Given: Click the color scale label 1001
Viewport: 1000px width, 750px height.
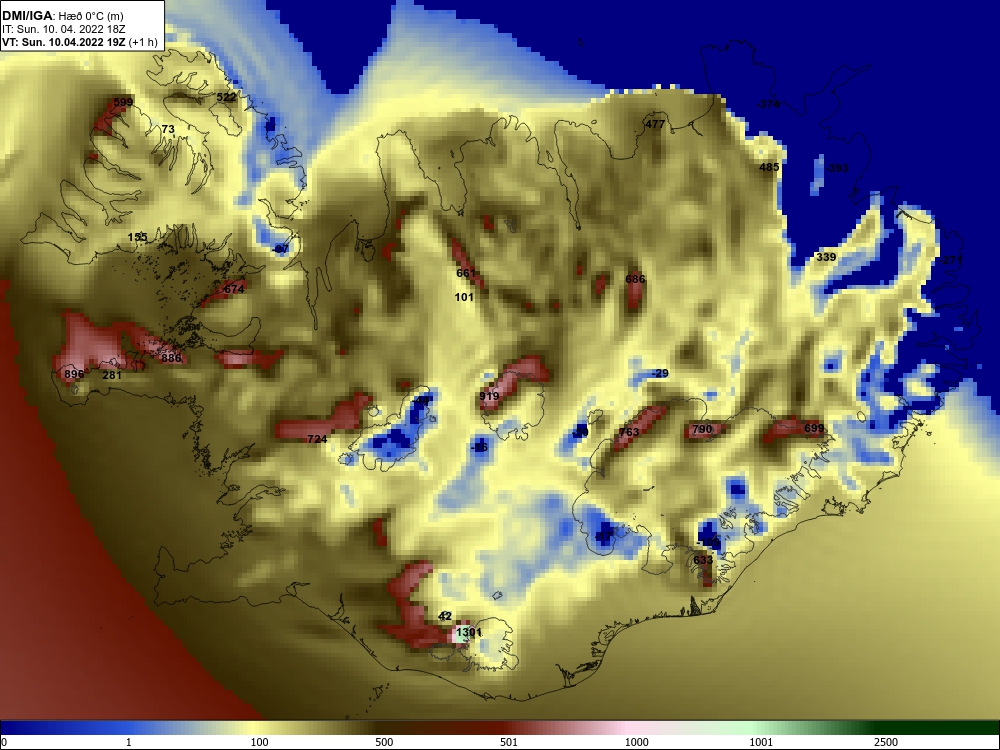Looking at the screenshot, I should pos(761,742).
